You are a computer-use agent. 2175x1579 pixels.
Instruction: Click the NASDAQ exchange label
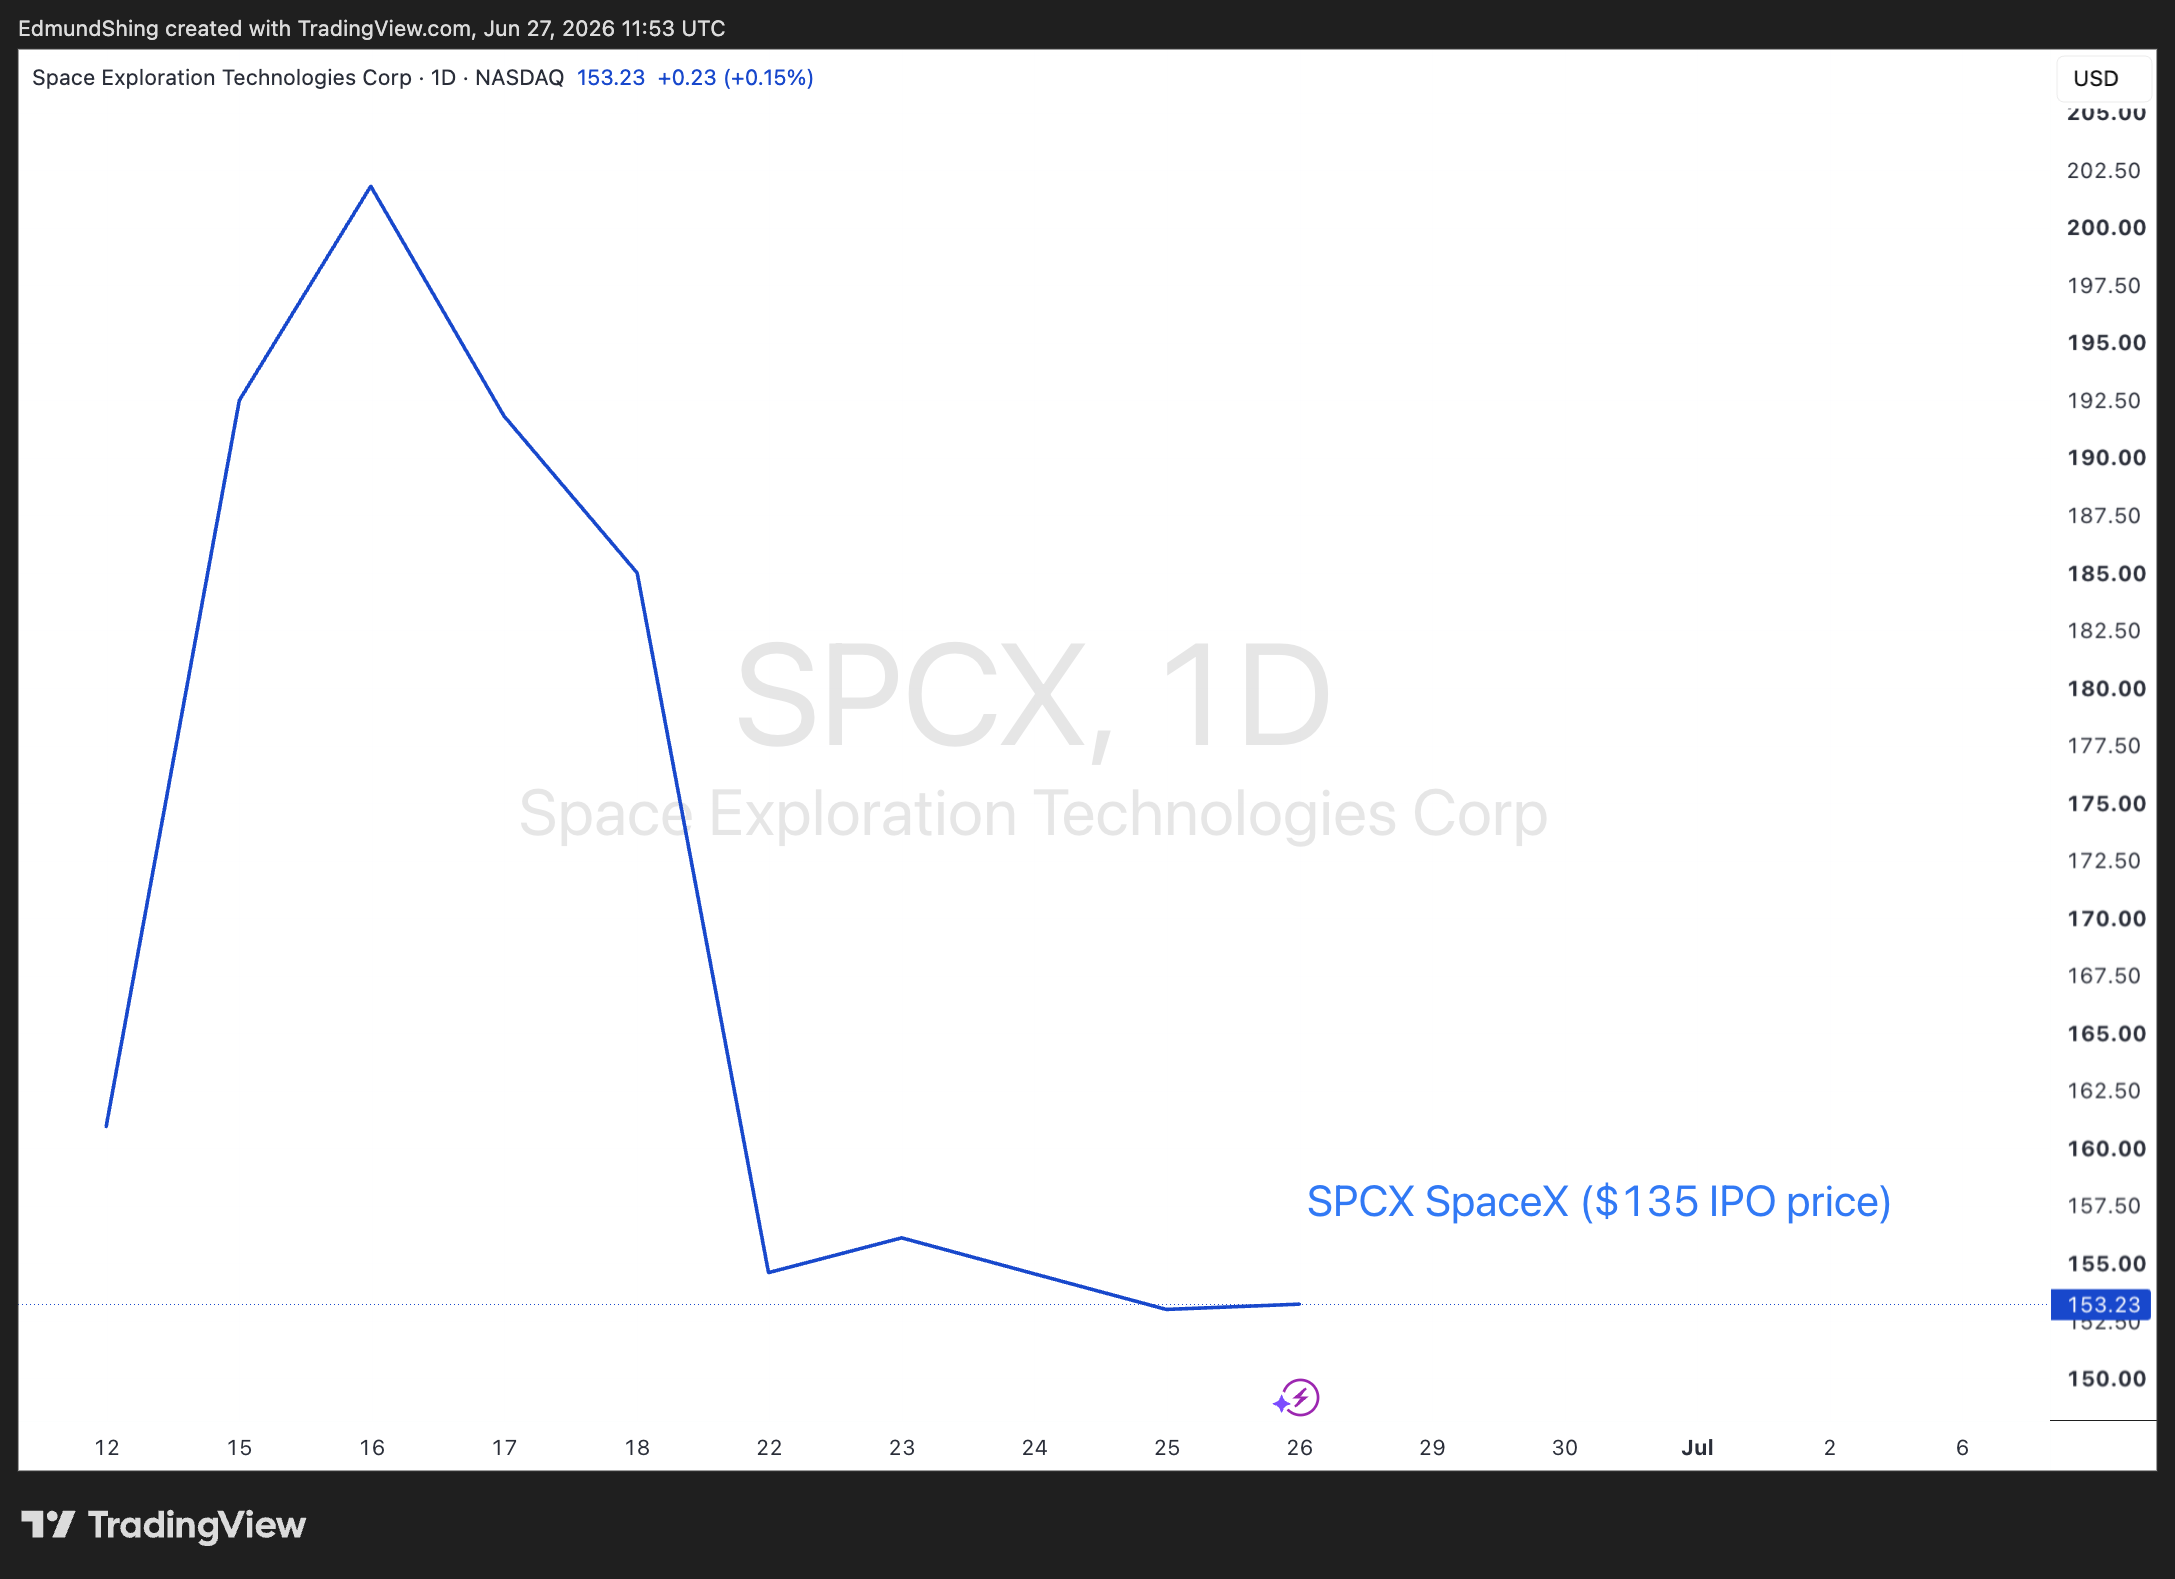519,77
